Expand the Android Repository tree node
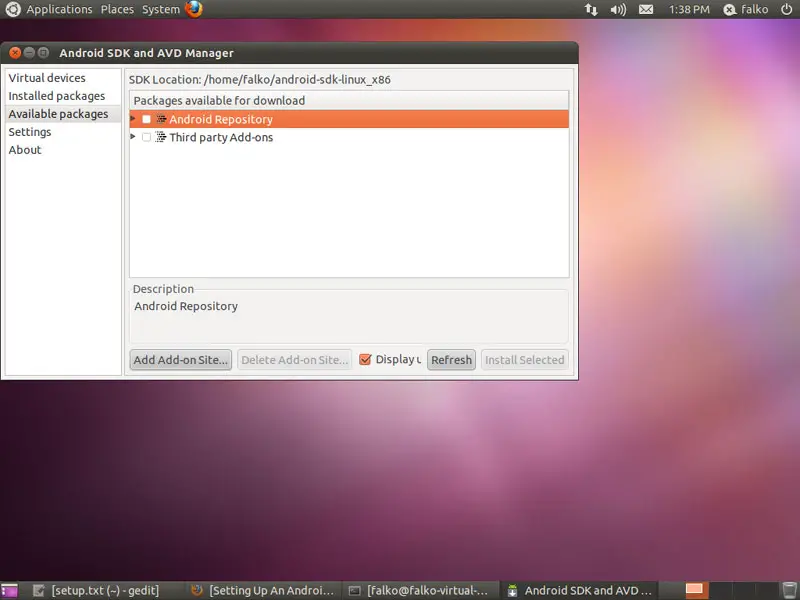The height and width of the screenshot is (600, 800). (x=133, y=118)
